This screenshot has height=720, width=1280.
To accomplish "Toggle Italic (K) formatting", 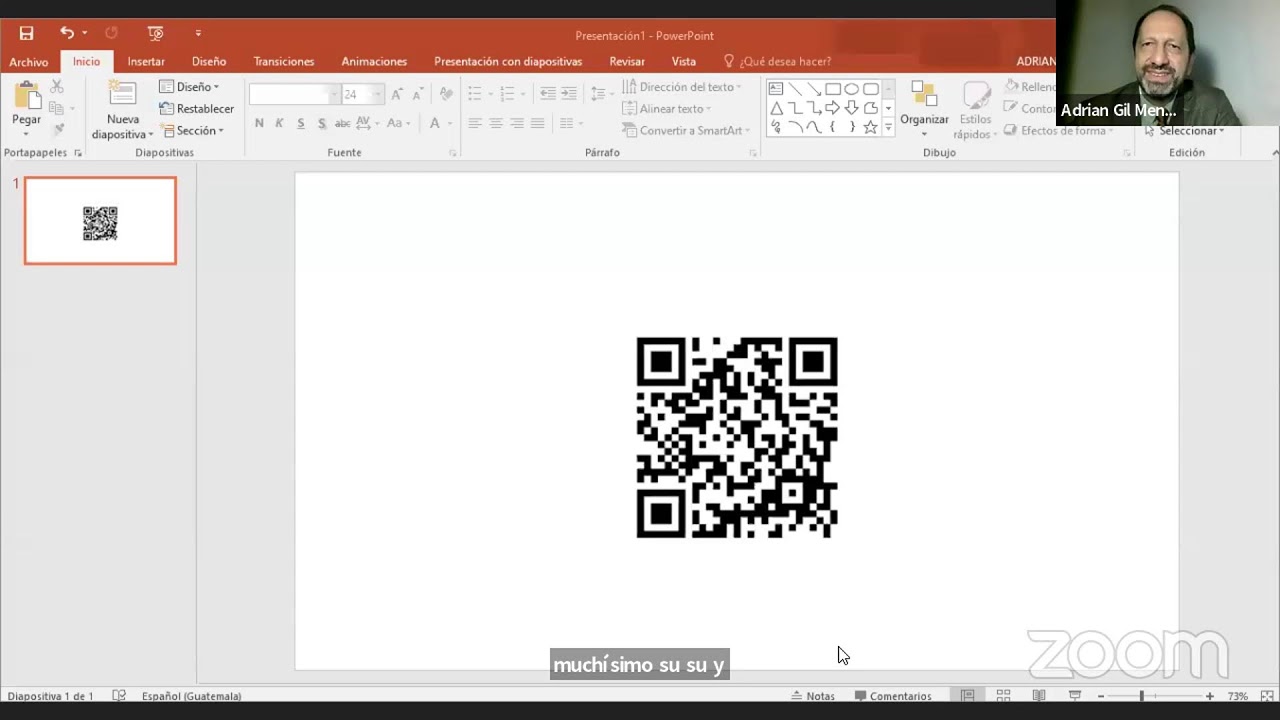I will click(280, 123).
